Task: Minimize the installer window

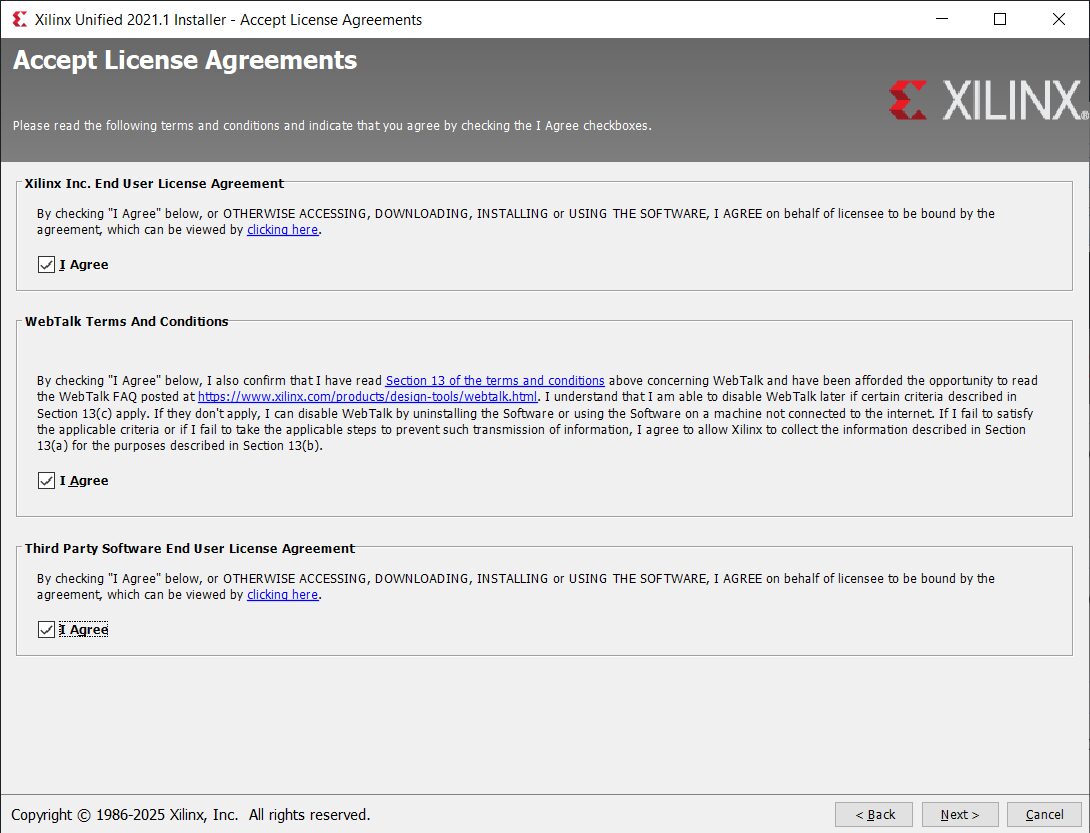Action: 942,19
